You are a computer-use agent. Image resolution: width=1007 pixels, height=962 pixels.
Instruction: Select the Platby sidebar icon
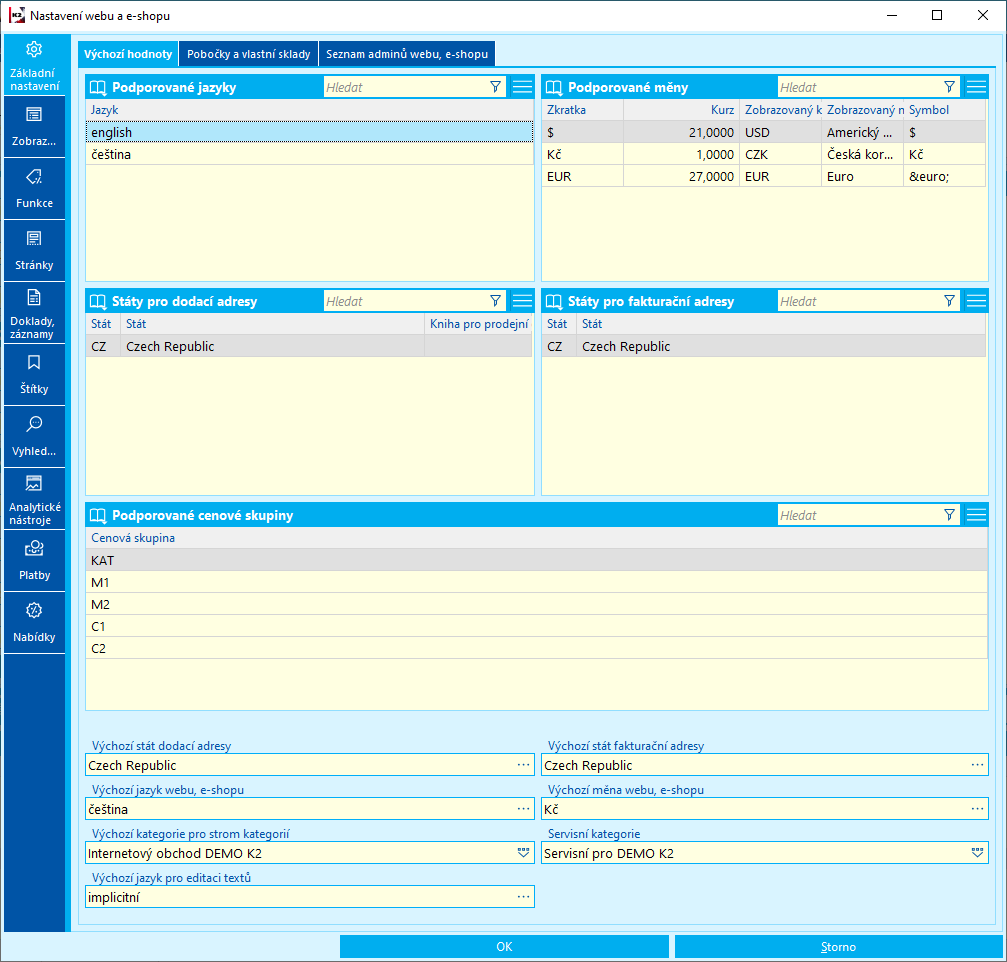click(34, 561)
